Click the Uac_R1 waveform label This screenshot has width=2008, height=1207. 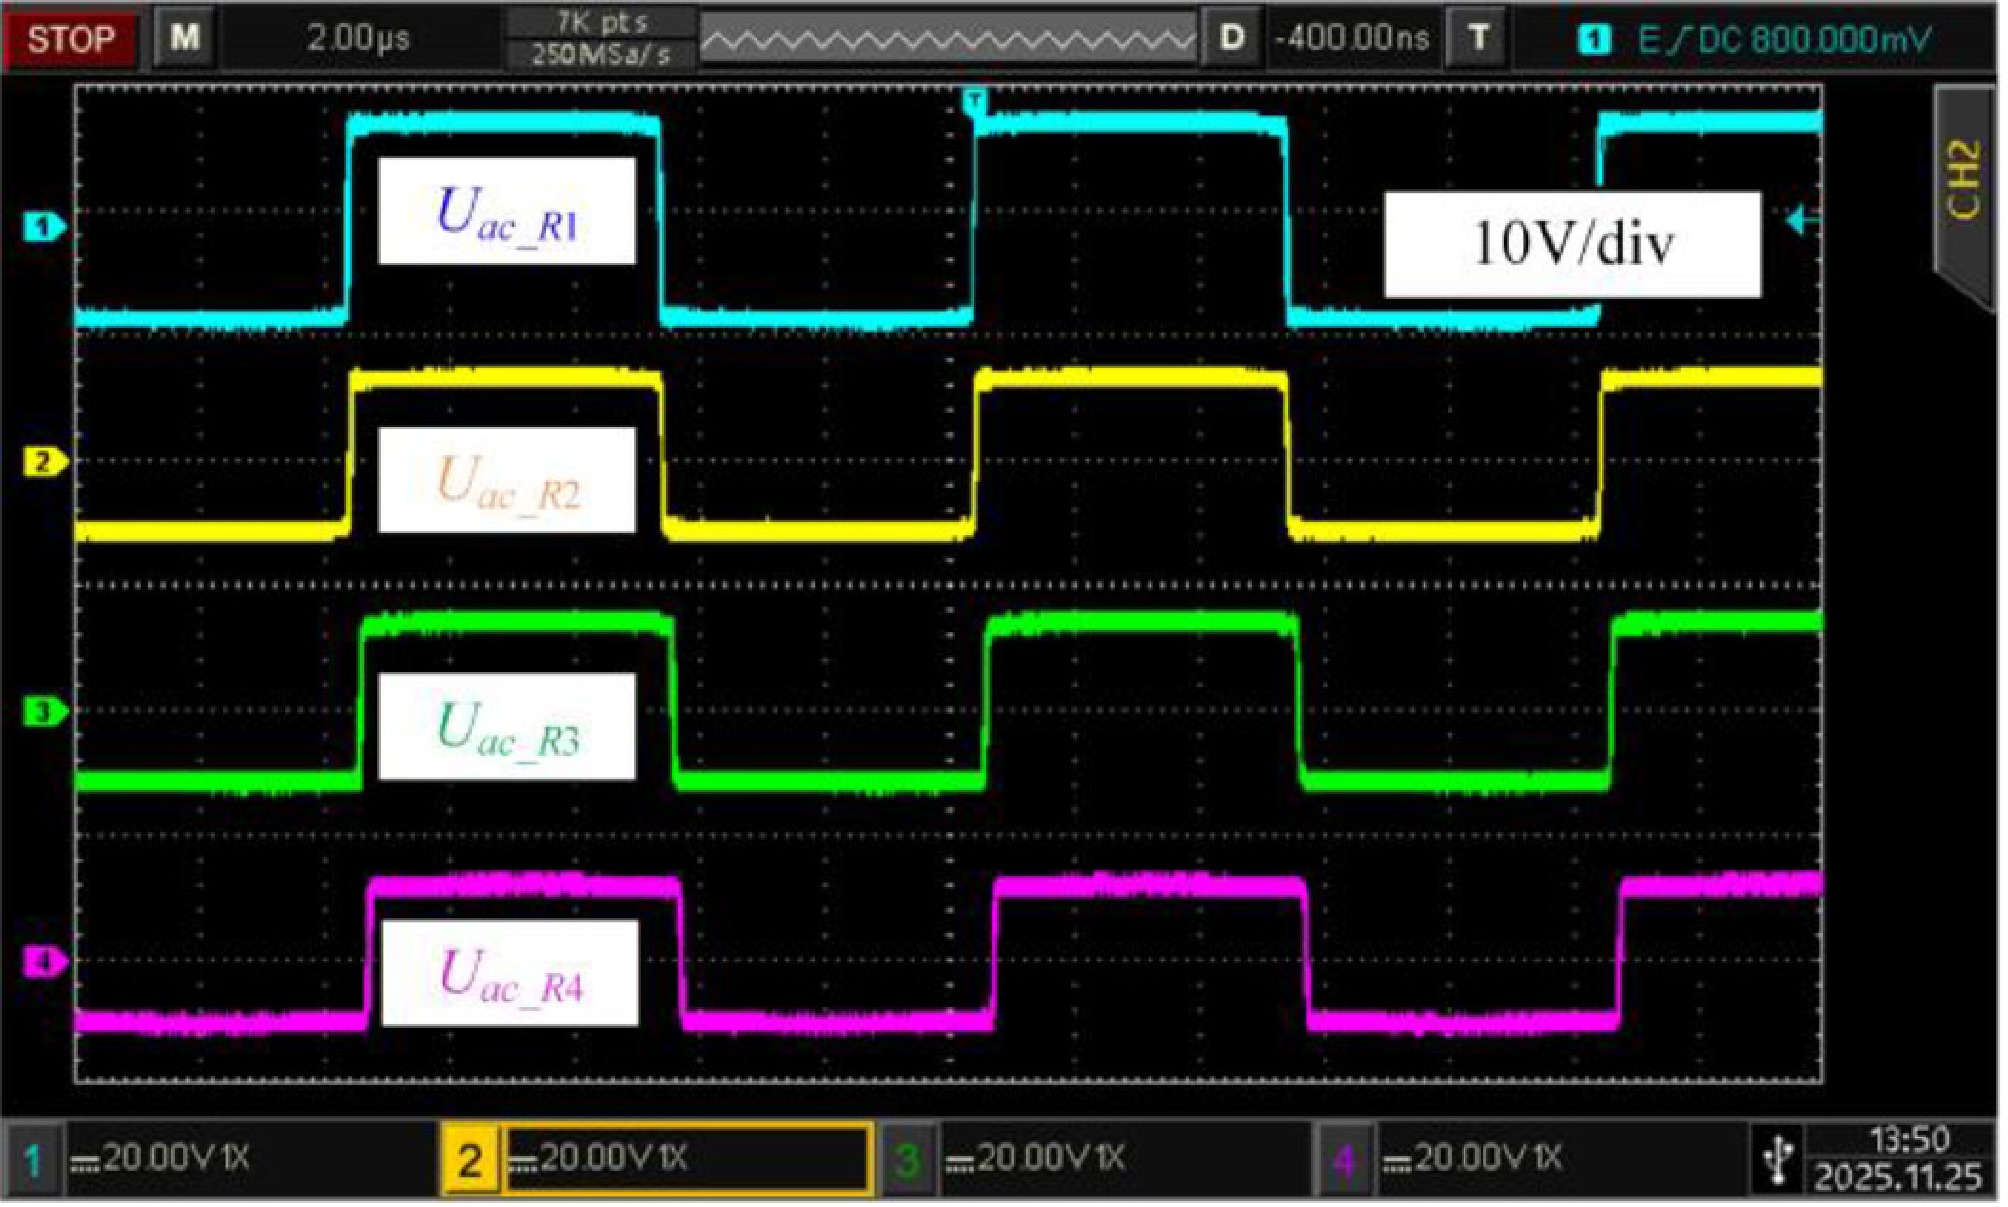click(x=507, y=211)
